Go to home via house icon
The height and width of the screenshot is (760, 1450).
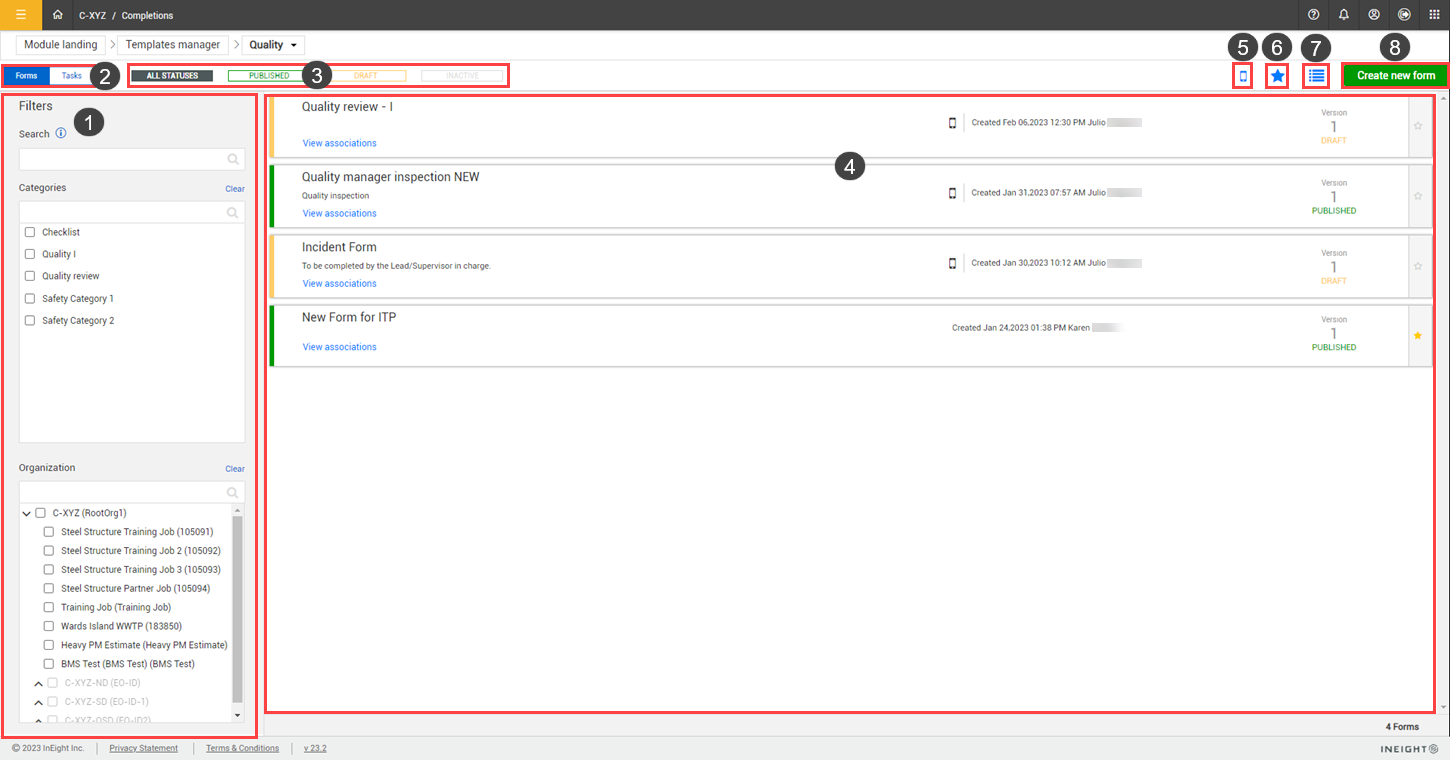point(58,15)
